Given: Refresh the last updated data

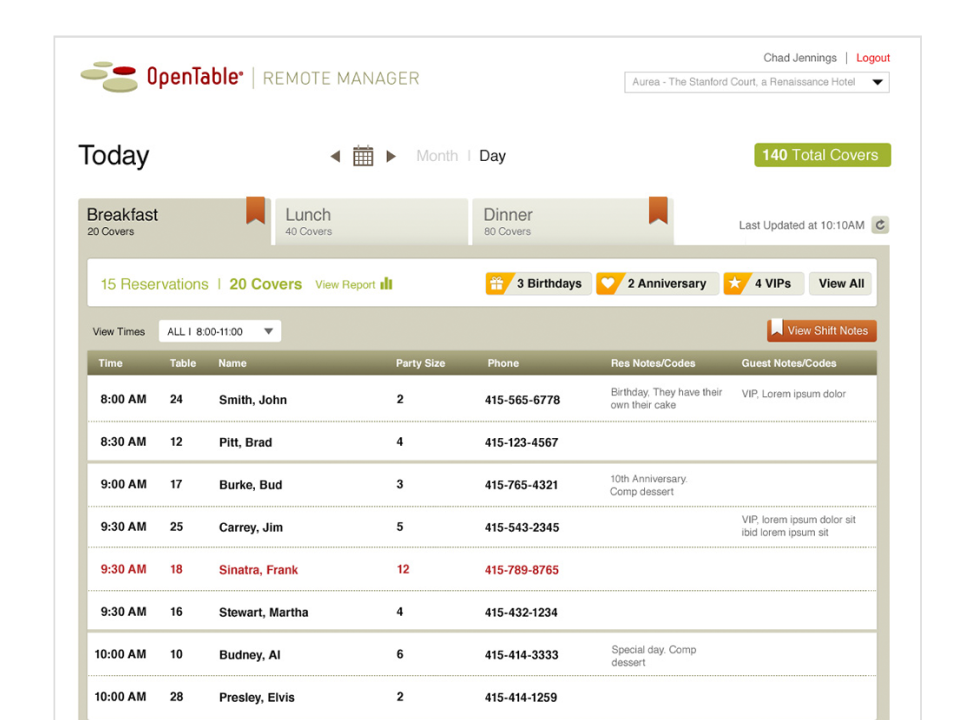Looking at the screenshot, I should tap(880, 225).
